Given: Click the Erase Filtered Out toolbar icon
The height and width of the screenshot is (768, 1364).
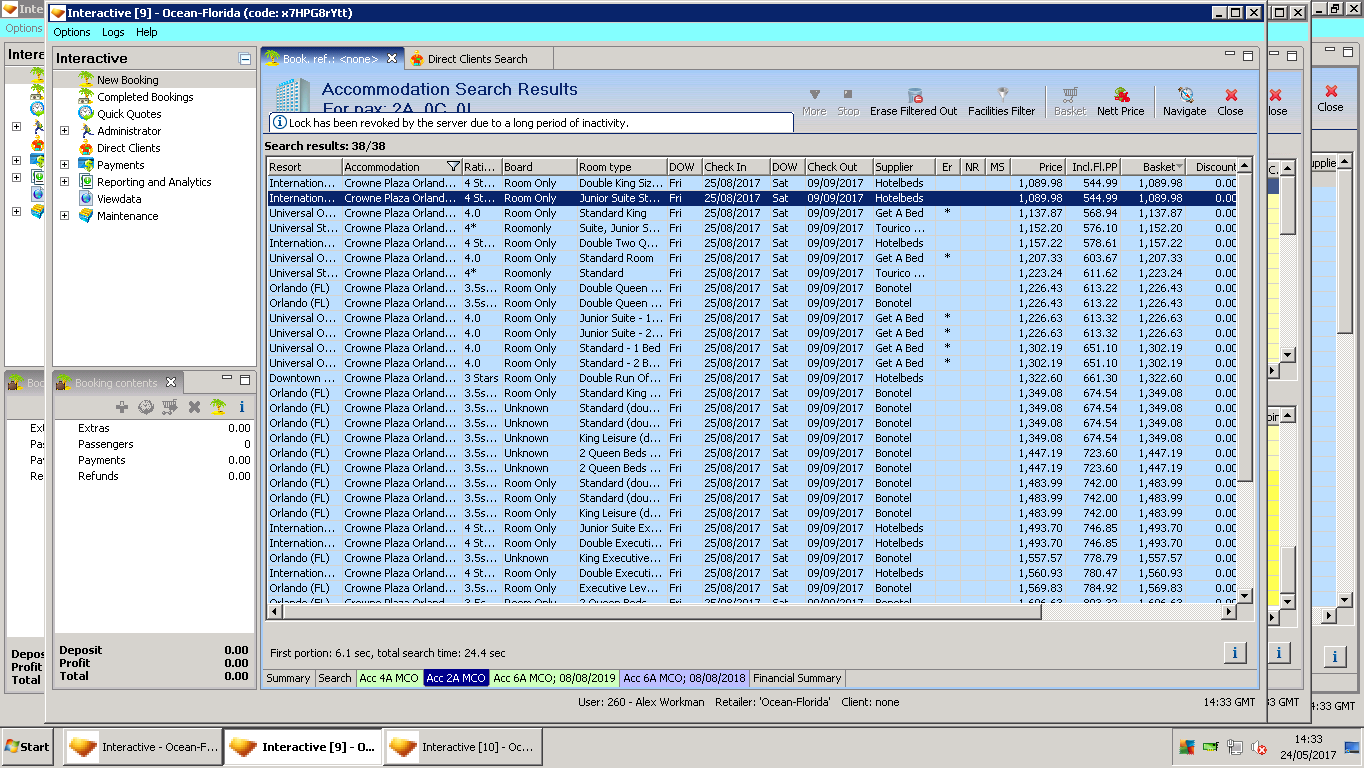Looking at the screenshot, I should tap(913, 95).
